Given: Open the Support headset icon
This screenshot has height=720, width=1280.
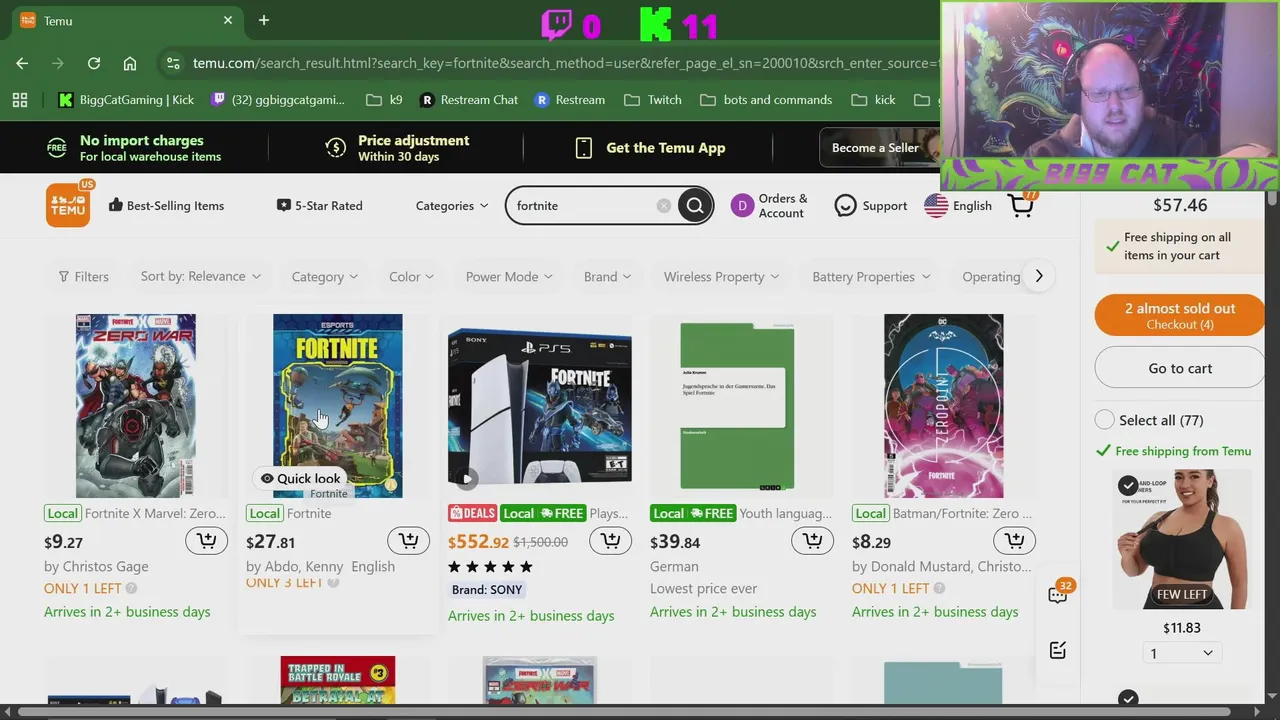Looking at the screenshot, I should (846, 206).
